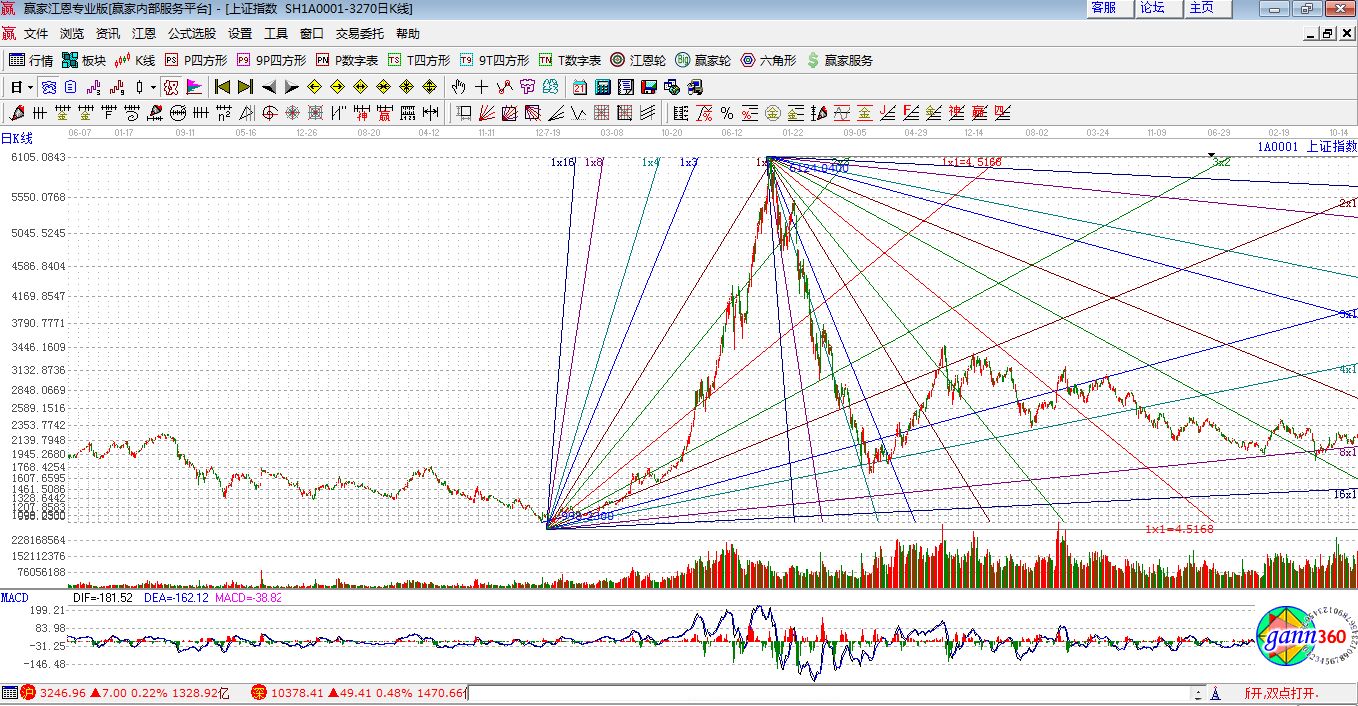Toggle the crosshair cursor tool
This screenshot has height=706, width=1358.
coord(482,87)
